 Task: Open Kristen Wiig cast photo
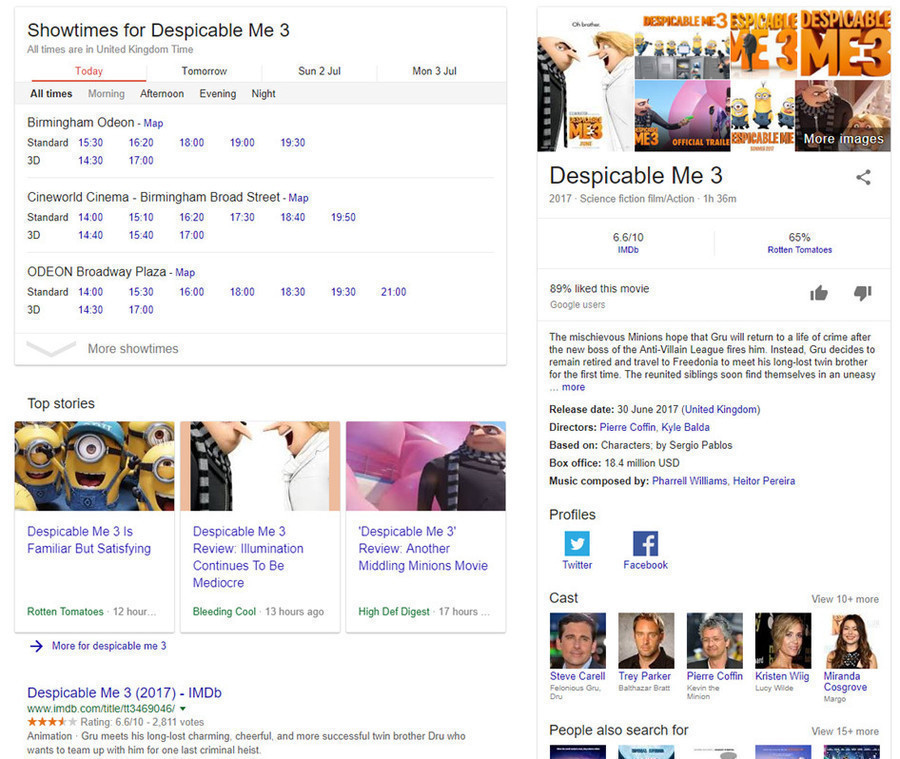point(783,640)
